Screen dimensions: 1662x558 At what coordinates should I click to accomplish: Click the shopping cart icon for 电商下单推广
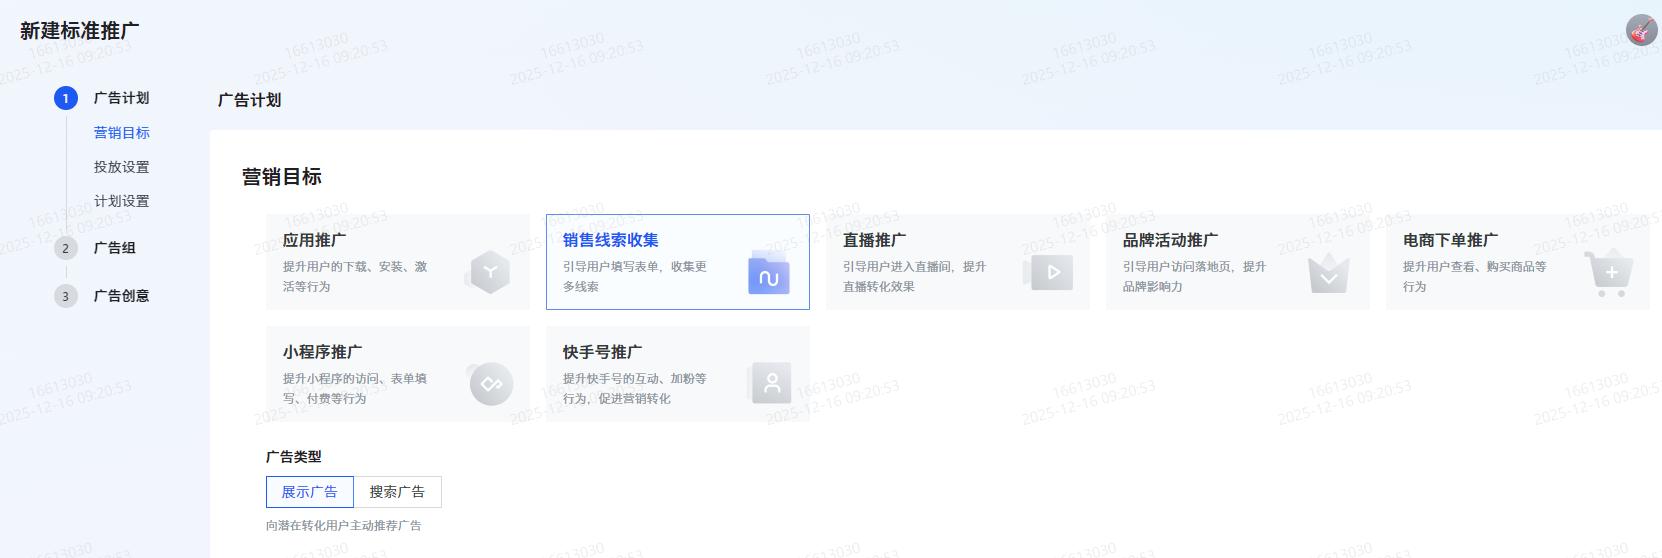pos(1609,272)
